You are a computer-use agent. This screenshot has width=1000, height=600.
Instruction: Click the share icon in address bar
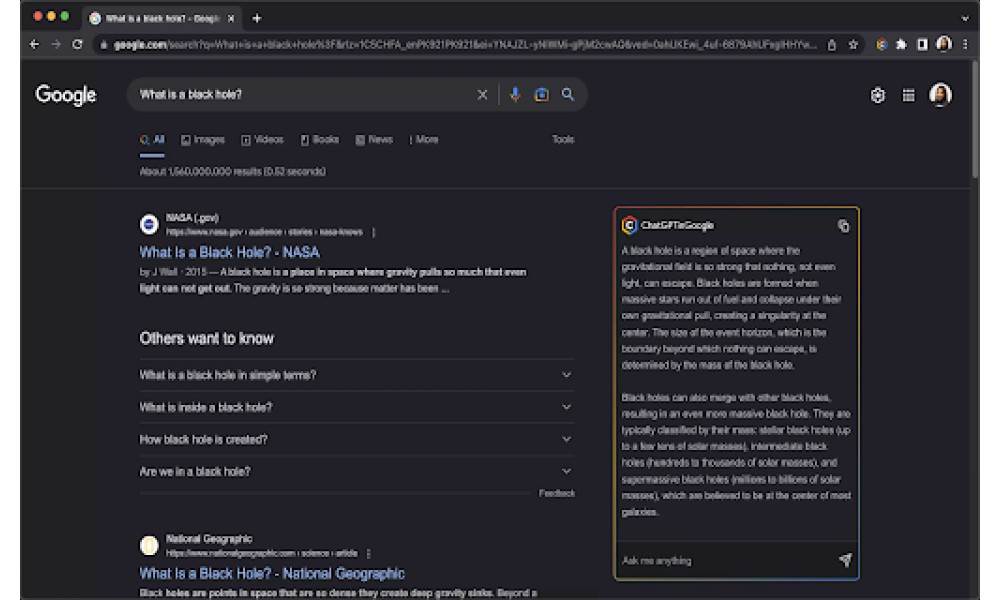coord(832,45)
